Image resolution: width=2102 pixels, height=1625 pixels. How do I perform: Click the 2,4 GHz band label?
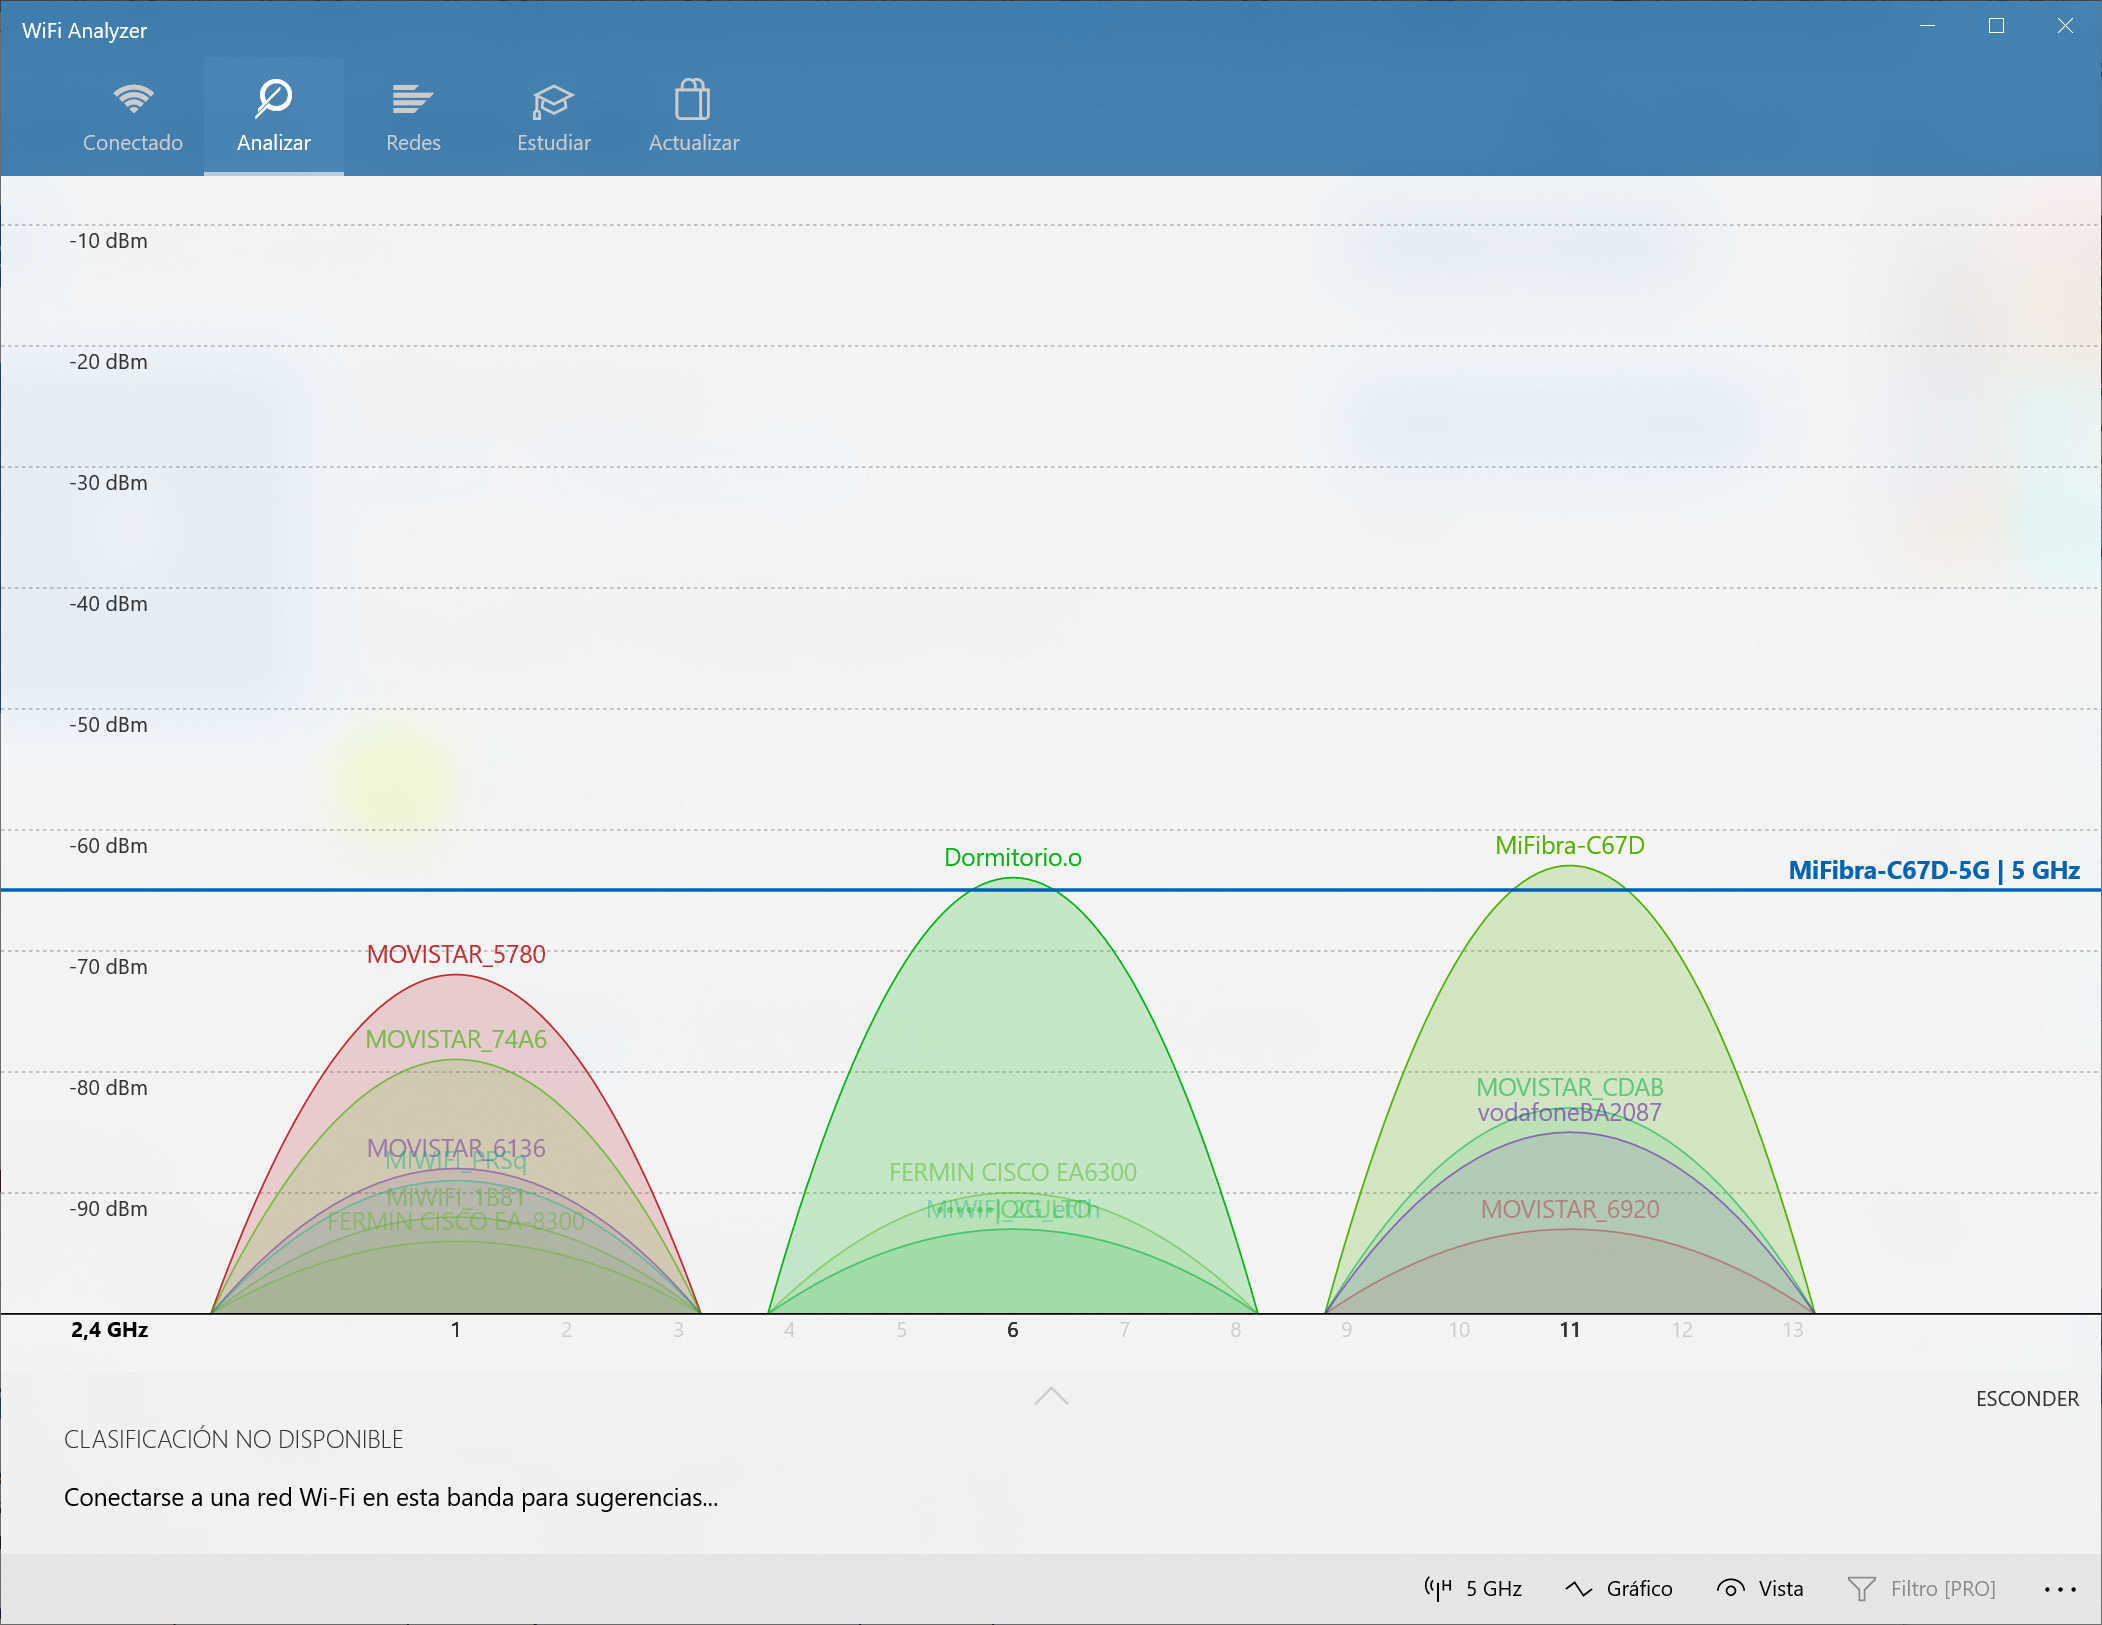[x=109, y=1329]
